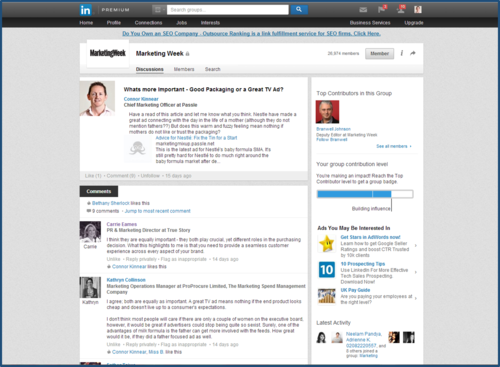Click the first Latest Activity member photo
This screenshot has width=500, height=367.
[321, 337]
